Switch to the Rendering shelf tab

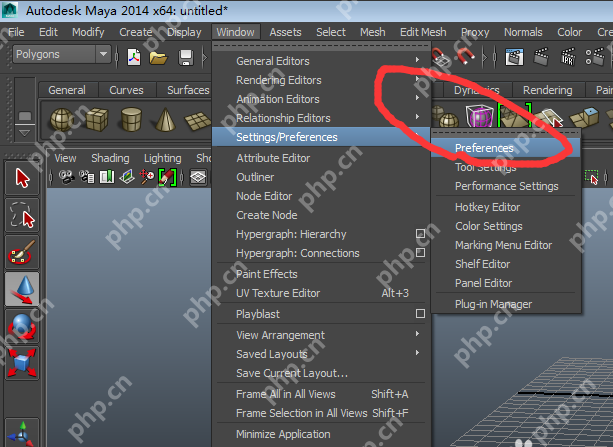547,90
